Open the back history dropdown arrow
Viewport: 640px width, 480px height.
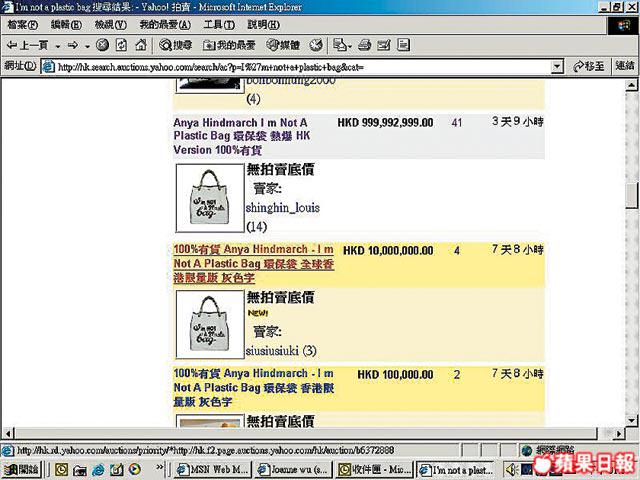[x=58, y=46]
